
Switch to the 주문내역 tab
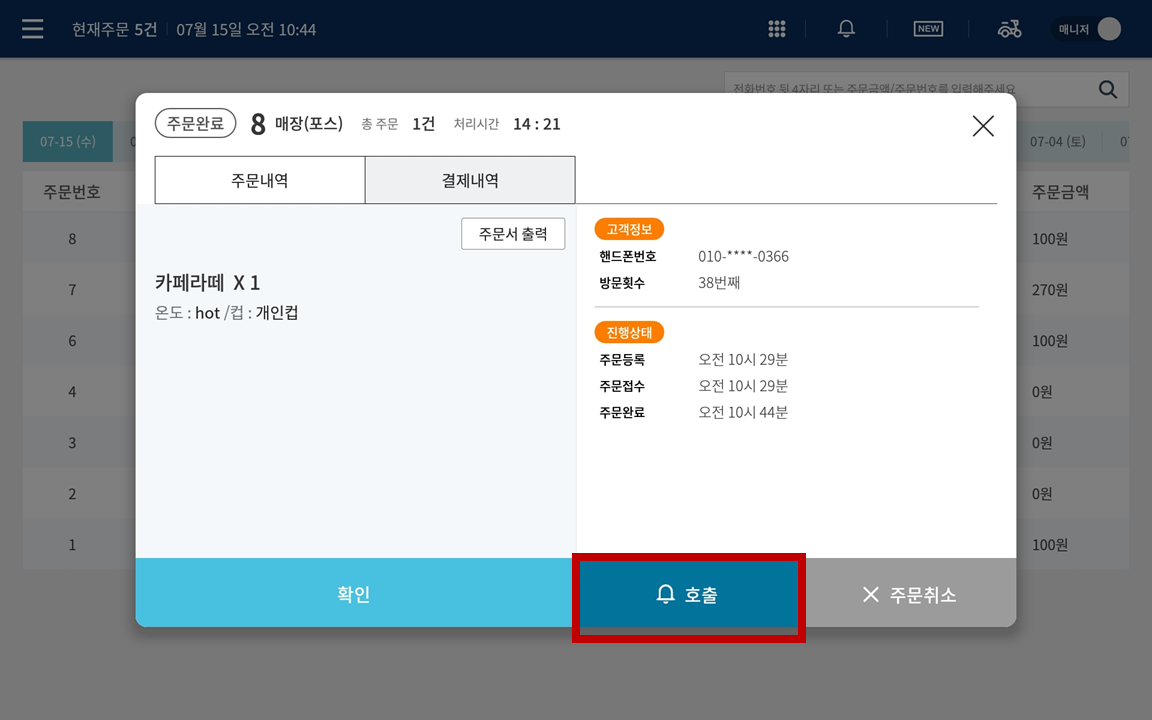coord(259,180)
